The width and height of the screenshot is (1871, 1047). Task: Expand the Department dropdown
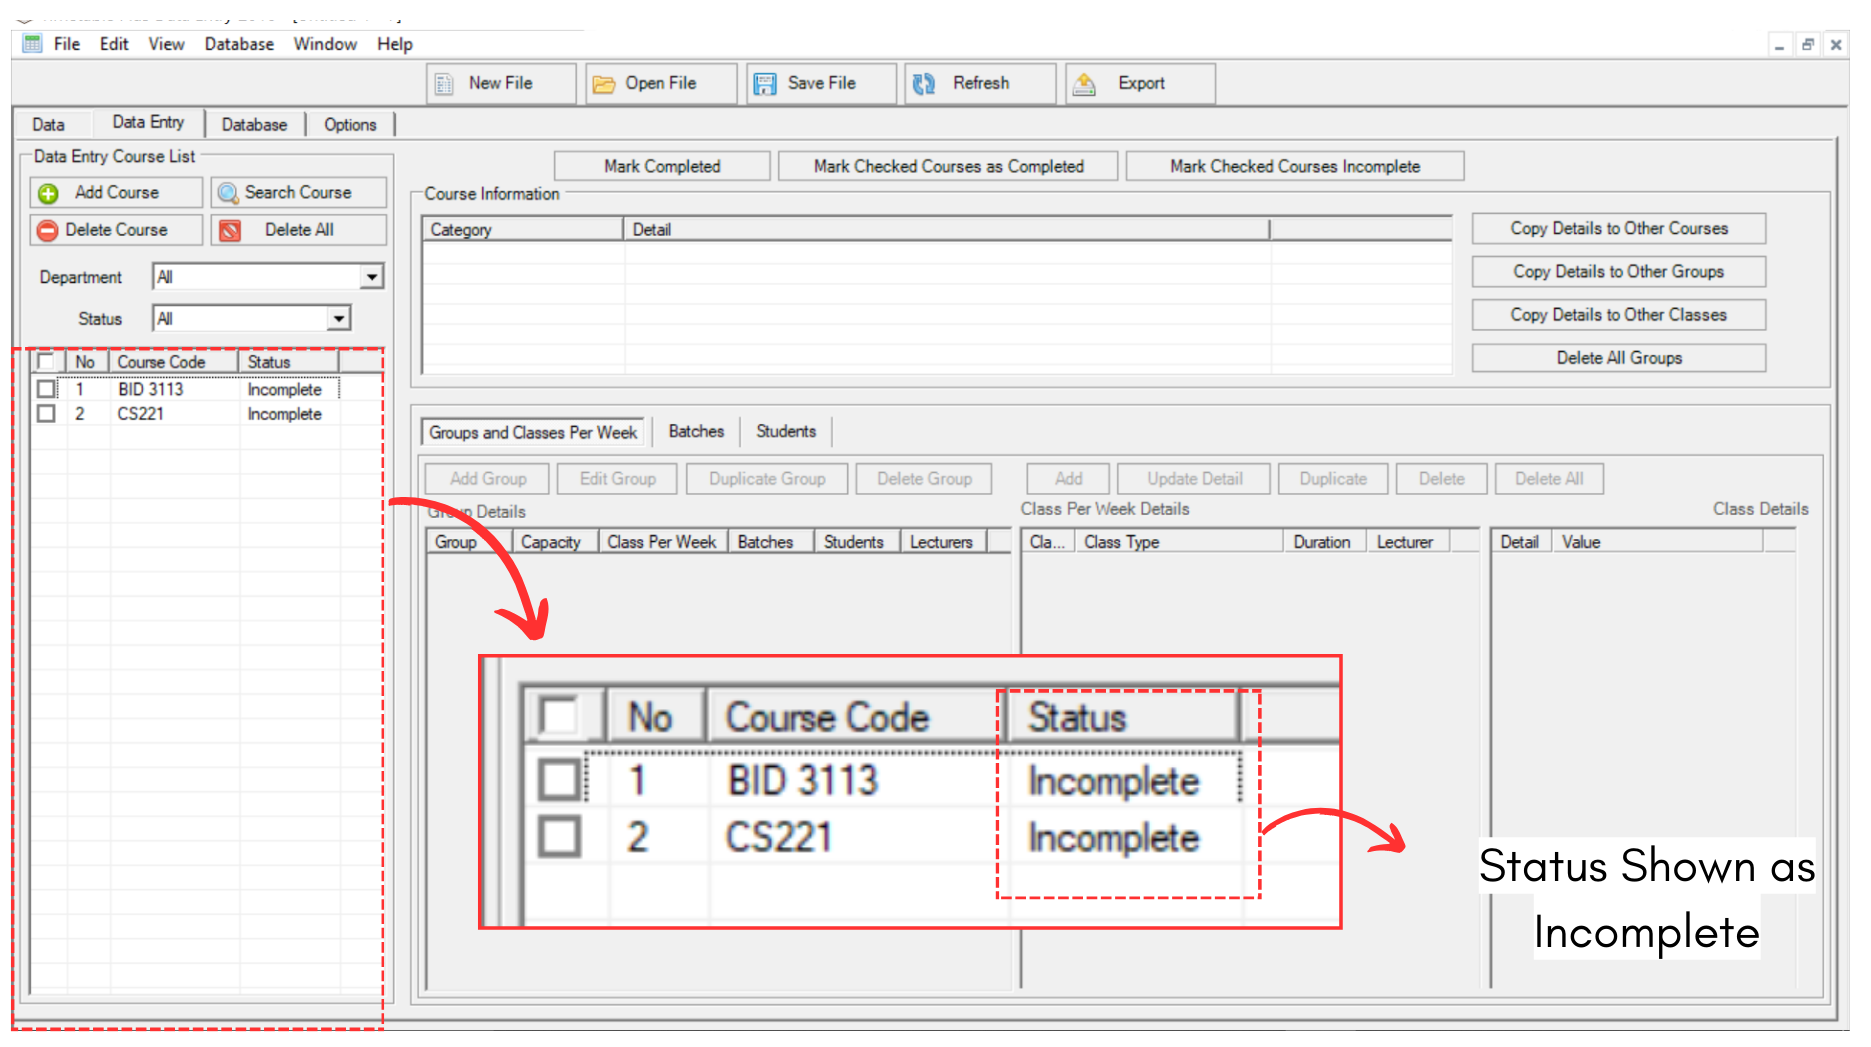[x=371, y=277]
